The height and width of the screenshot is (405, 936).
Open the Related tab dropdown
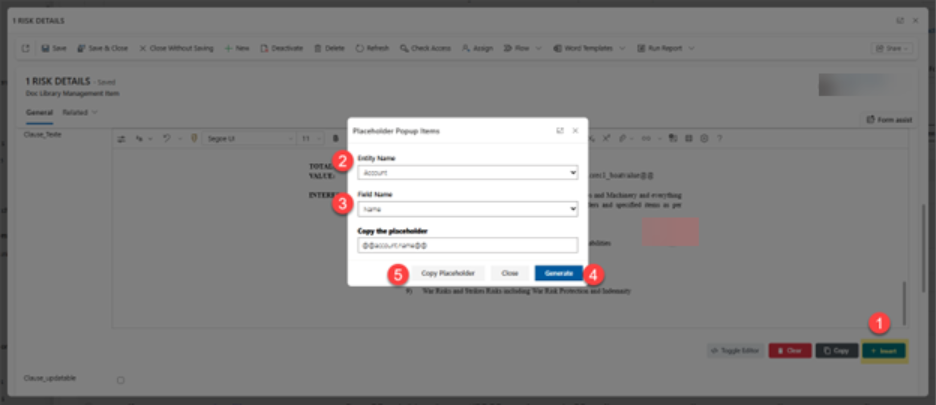pyautogui.click(x=80, y=112)
